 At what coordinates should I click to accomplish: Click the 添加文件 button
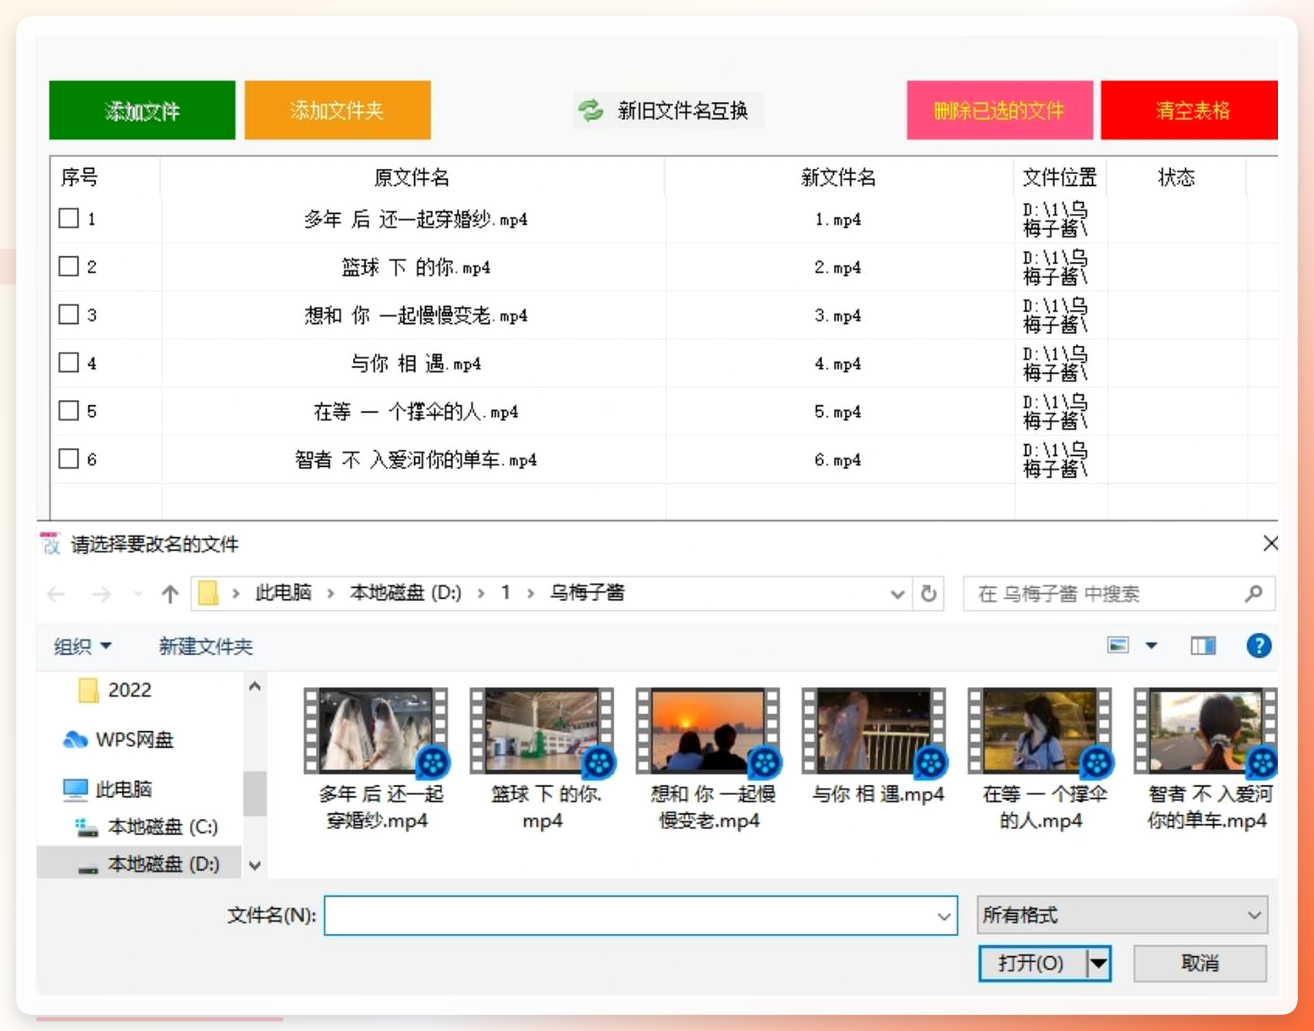142,110
